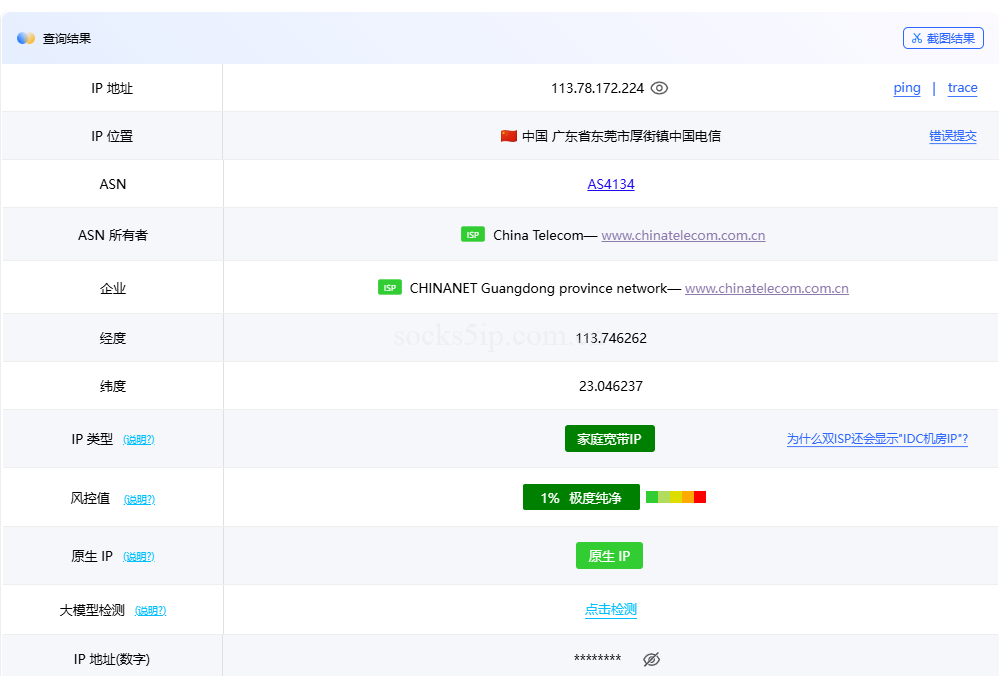This screenshot has height=676, width=1000.
Task: Click the risk level color bar
Action: (x=675, y=496)
